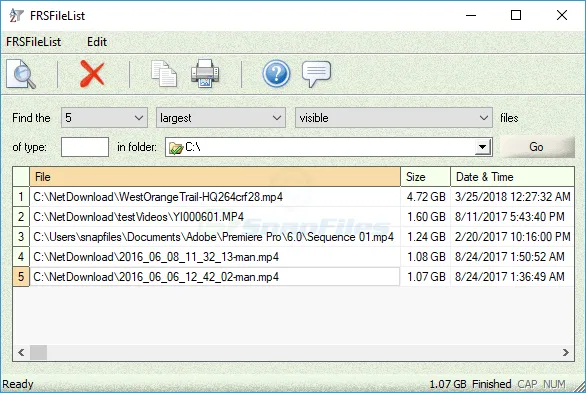Viewport: 586px width, 393px height.
Task: Maximize the FRSFileList window
Action: point(516,15)
